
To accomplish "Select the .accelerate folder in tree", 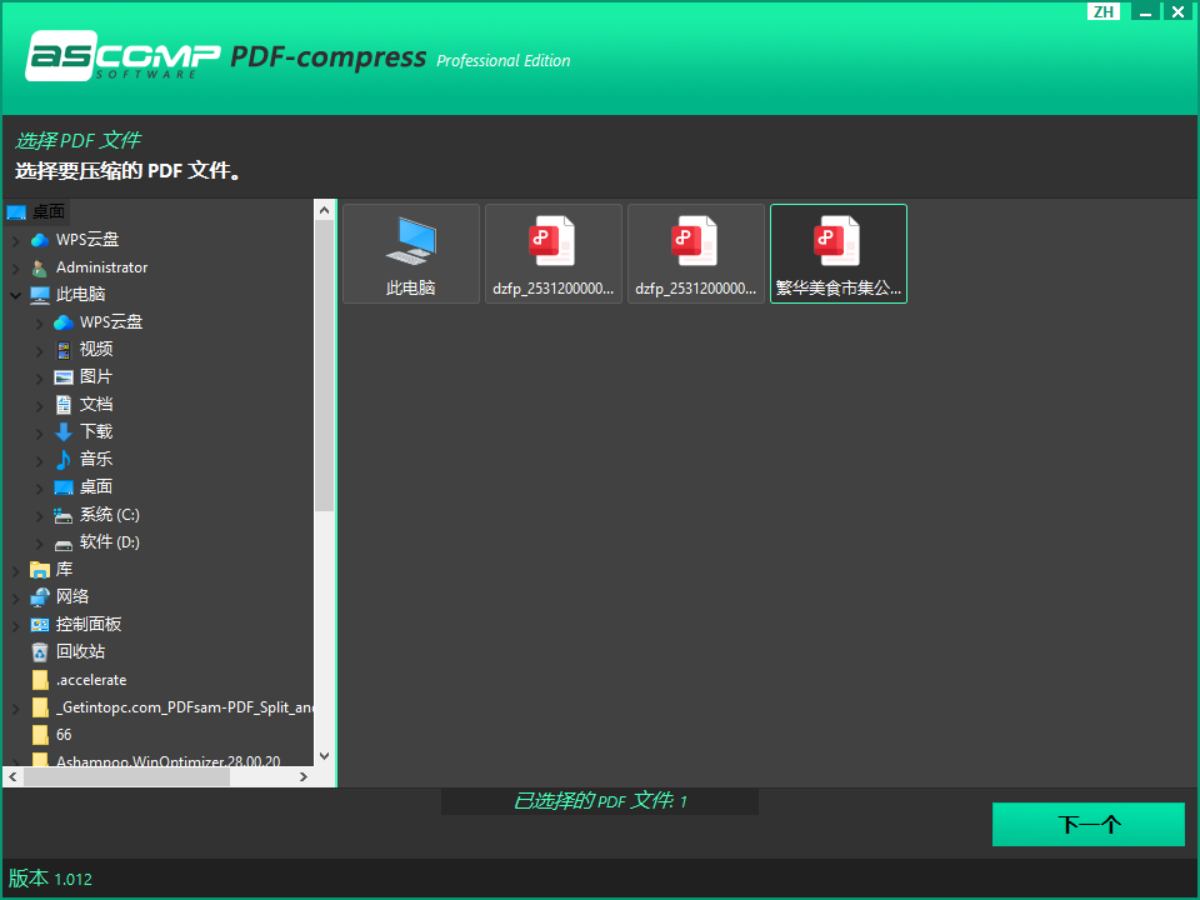I will point(91,680).
